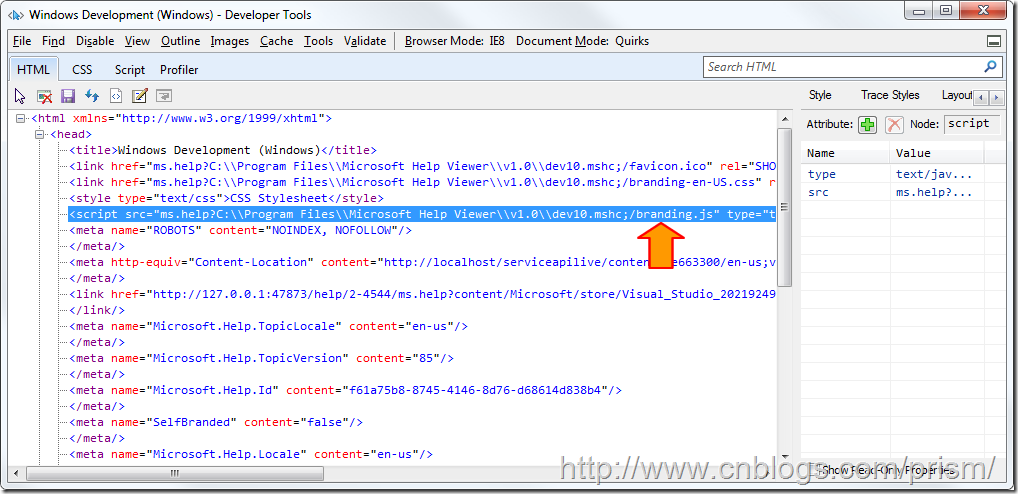Select the SelfBranded meta node
Screen dimensions: 1018x494
click(216, 422)
